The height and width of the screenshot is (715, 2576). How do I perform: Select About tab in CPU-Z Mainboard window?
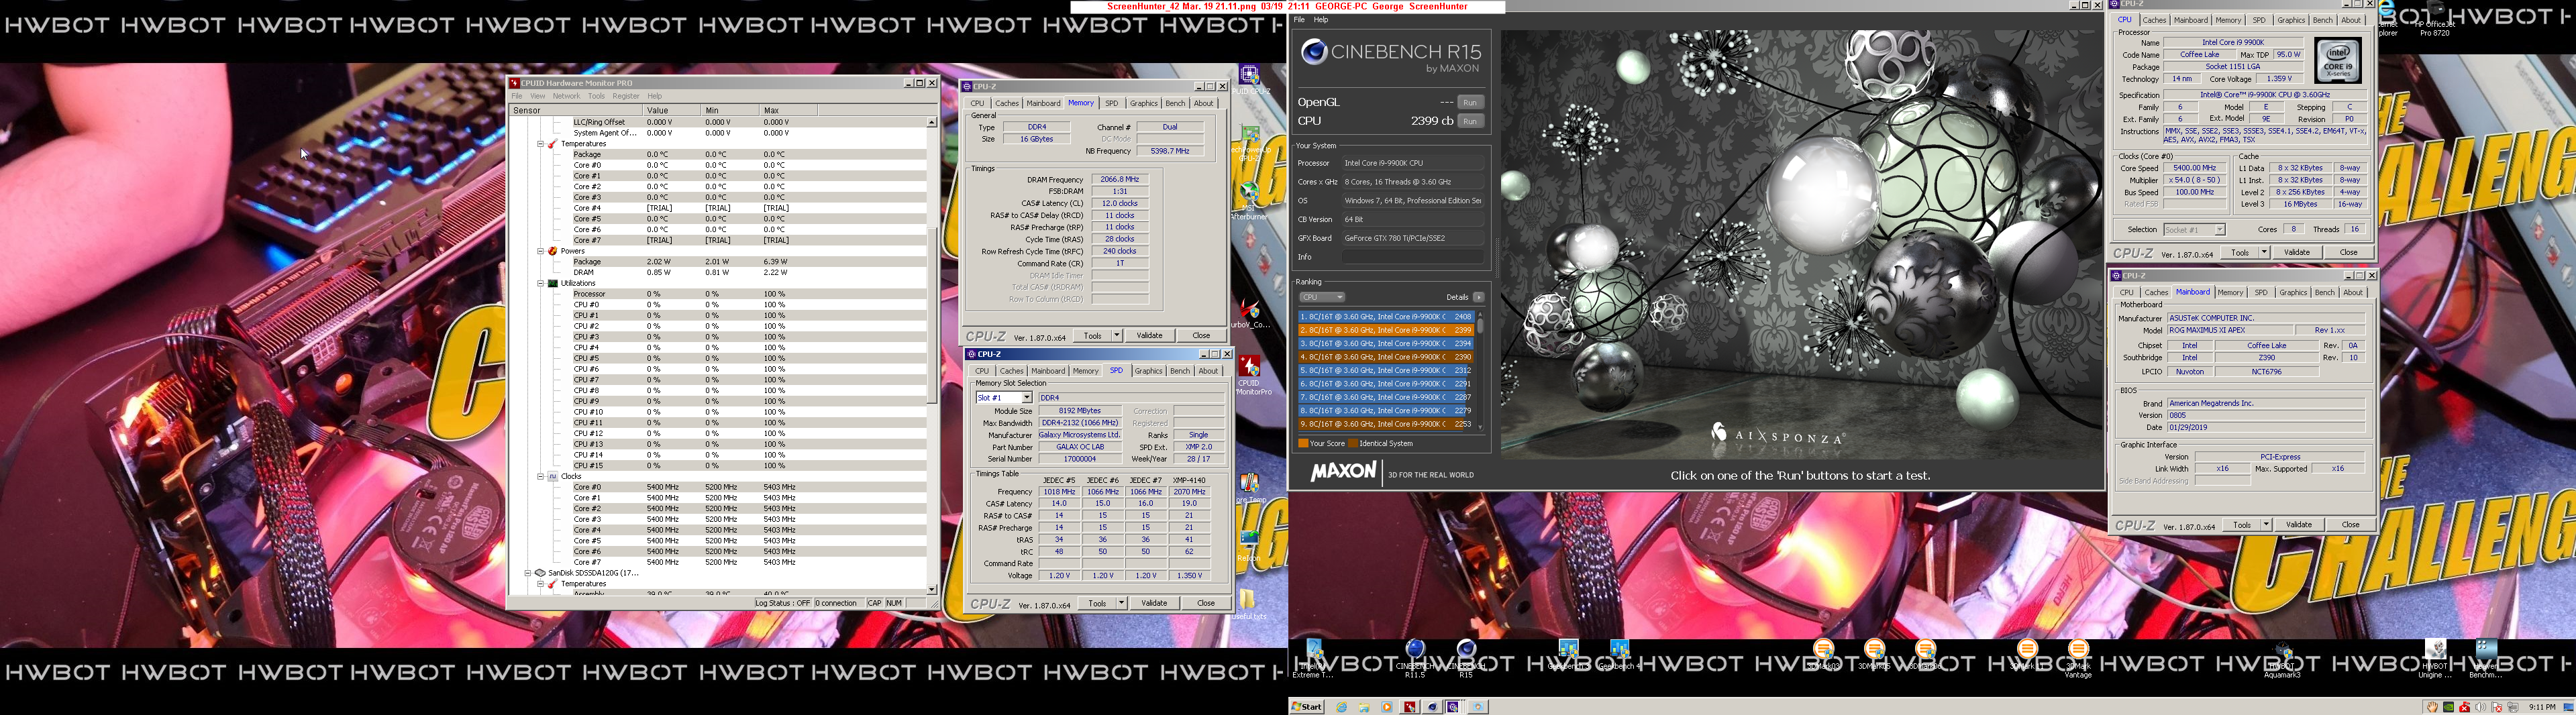[x=2353, y=293]
